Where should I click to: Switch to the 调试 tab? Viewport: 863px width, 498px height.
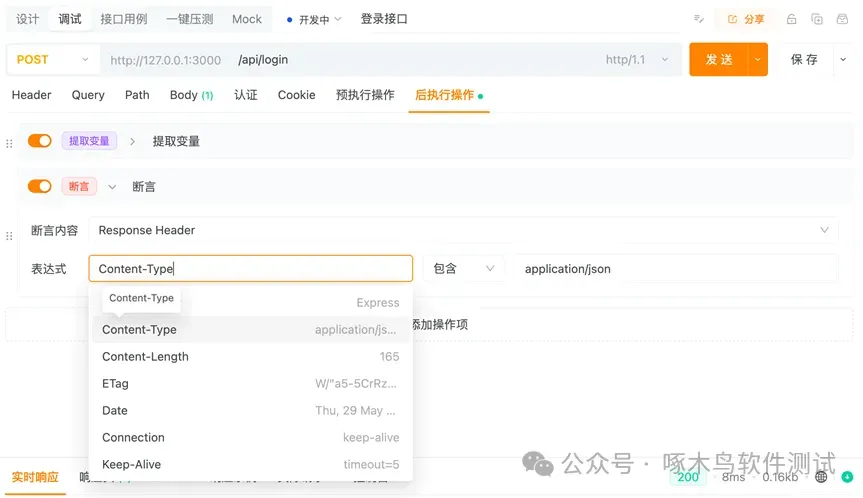point(70,19)
